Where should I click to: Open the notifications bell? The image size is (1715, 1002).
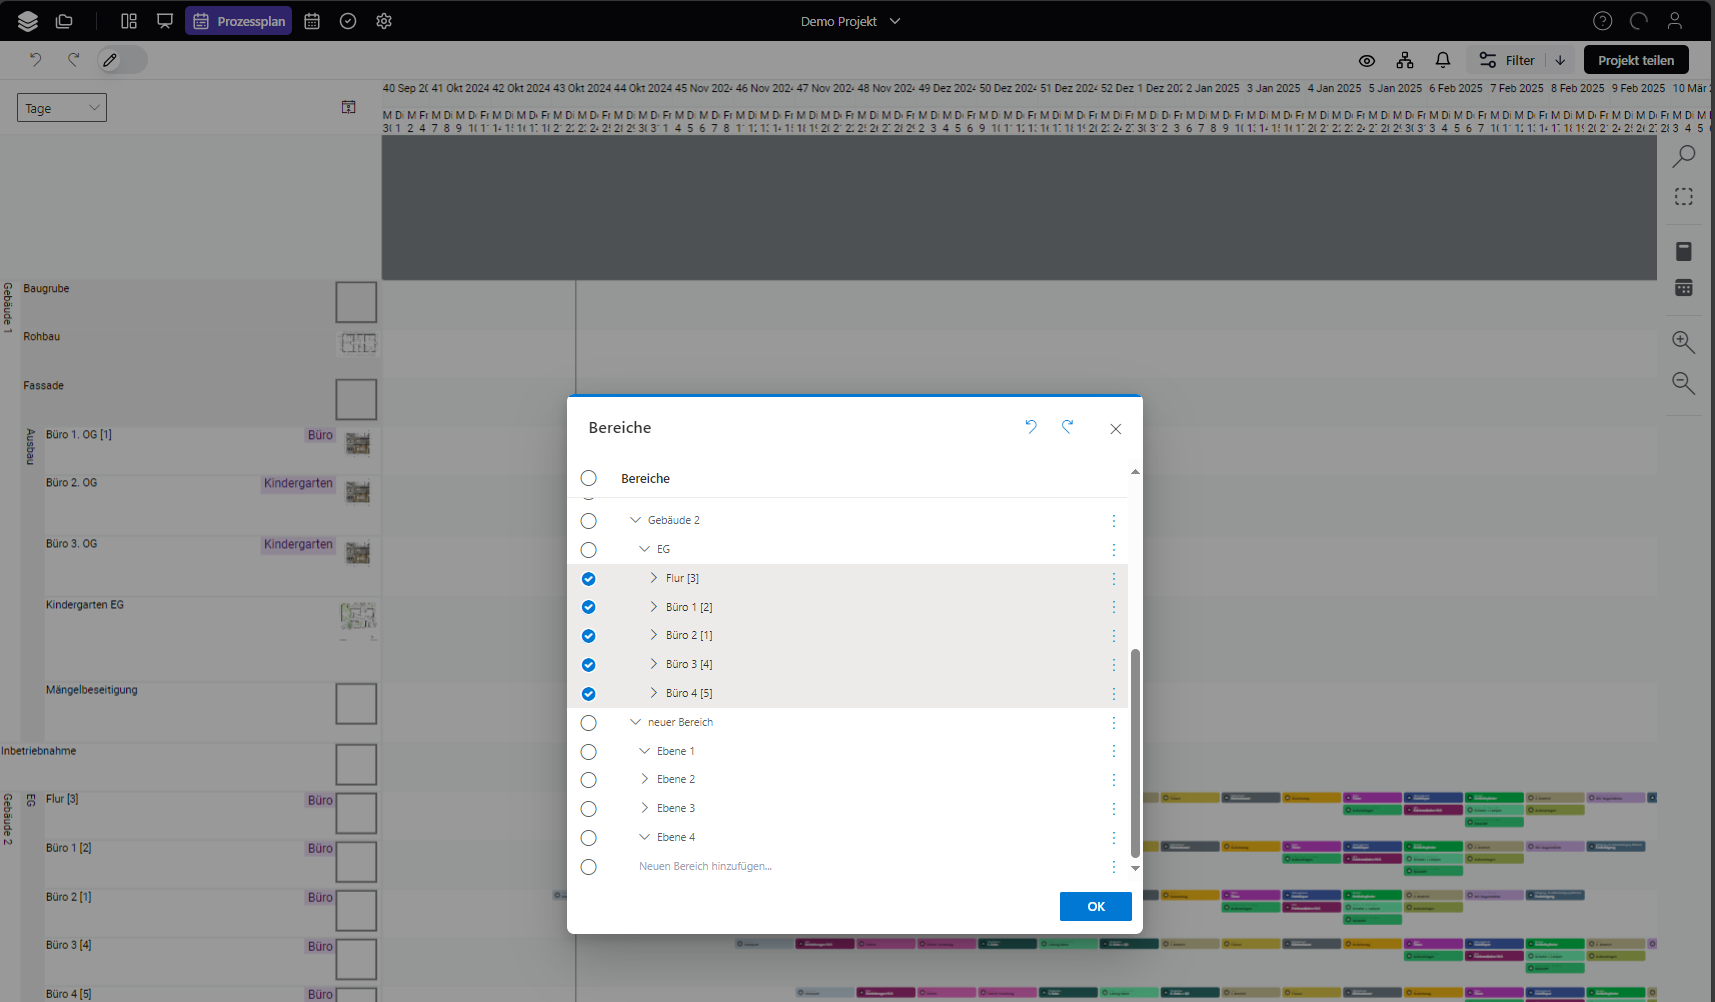click(x=1442, y=60)
